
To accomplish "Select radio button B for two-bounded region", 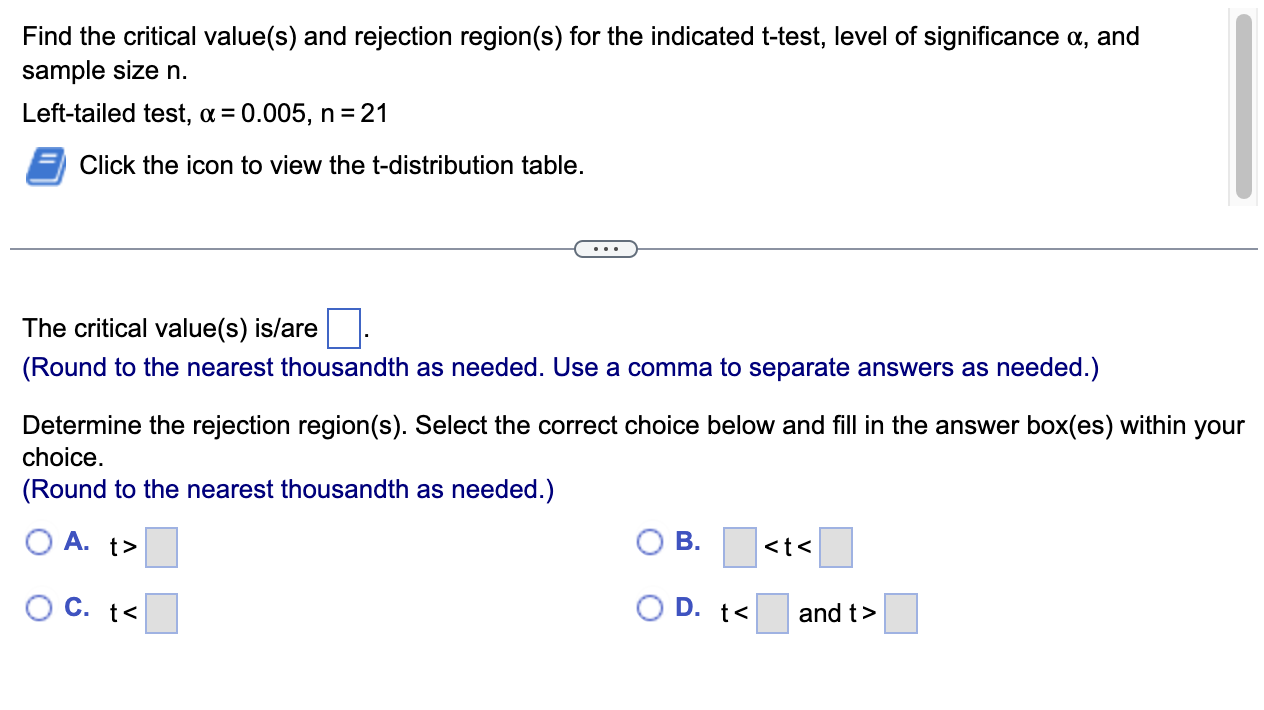I will tap(649, 541).
